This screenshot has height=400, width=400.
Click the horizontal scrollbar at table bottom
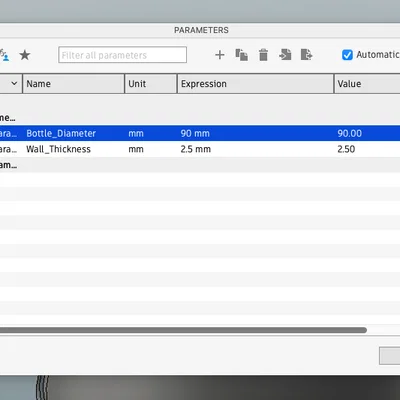point(183,330)
